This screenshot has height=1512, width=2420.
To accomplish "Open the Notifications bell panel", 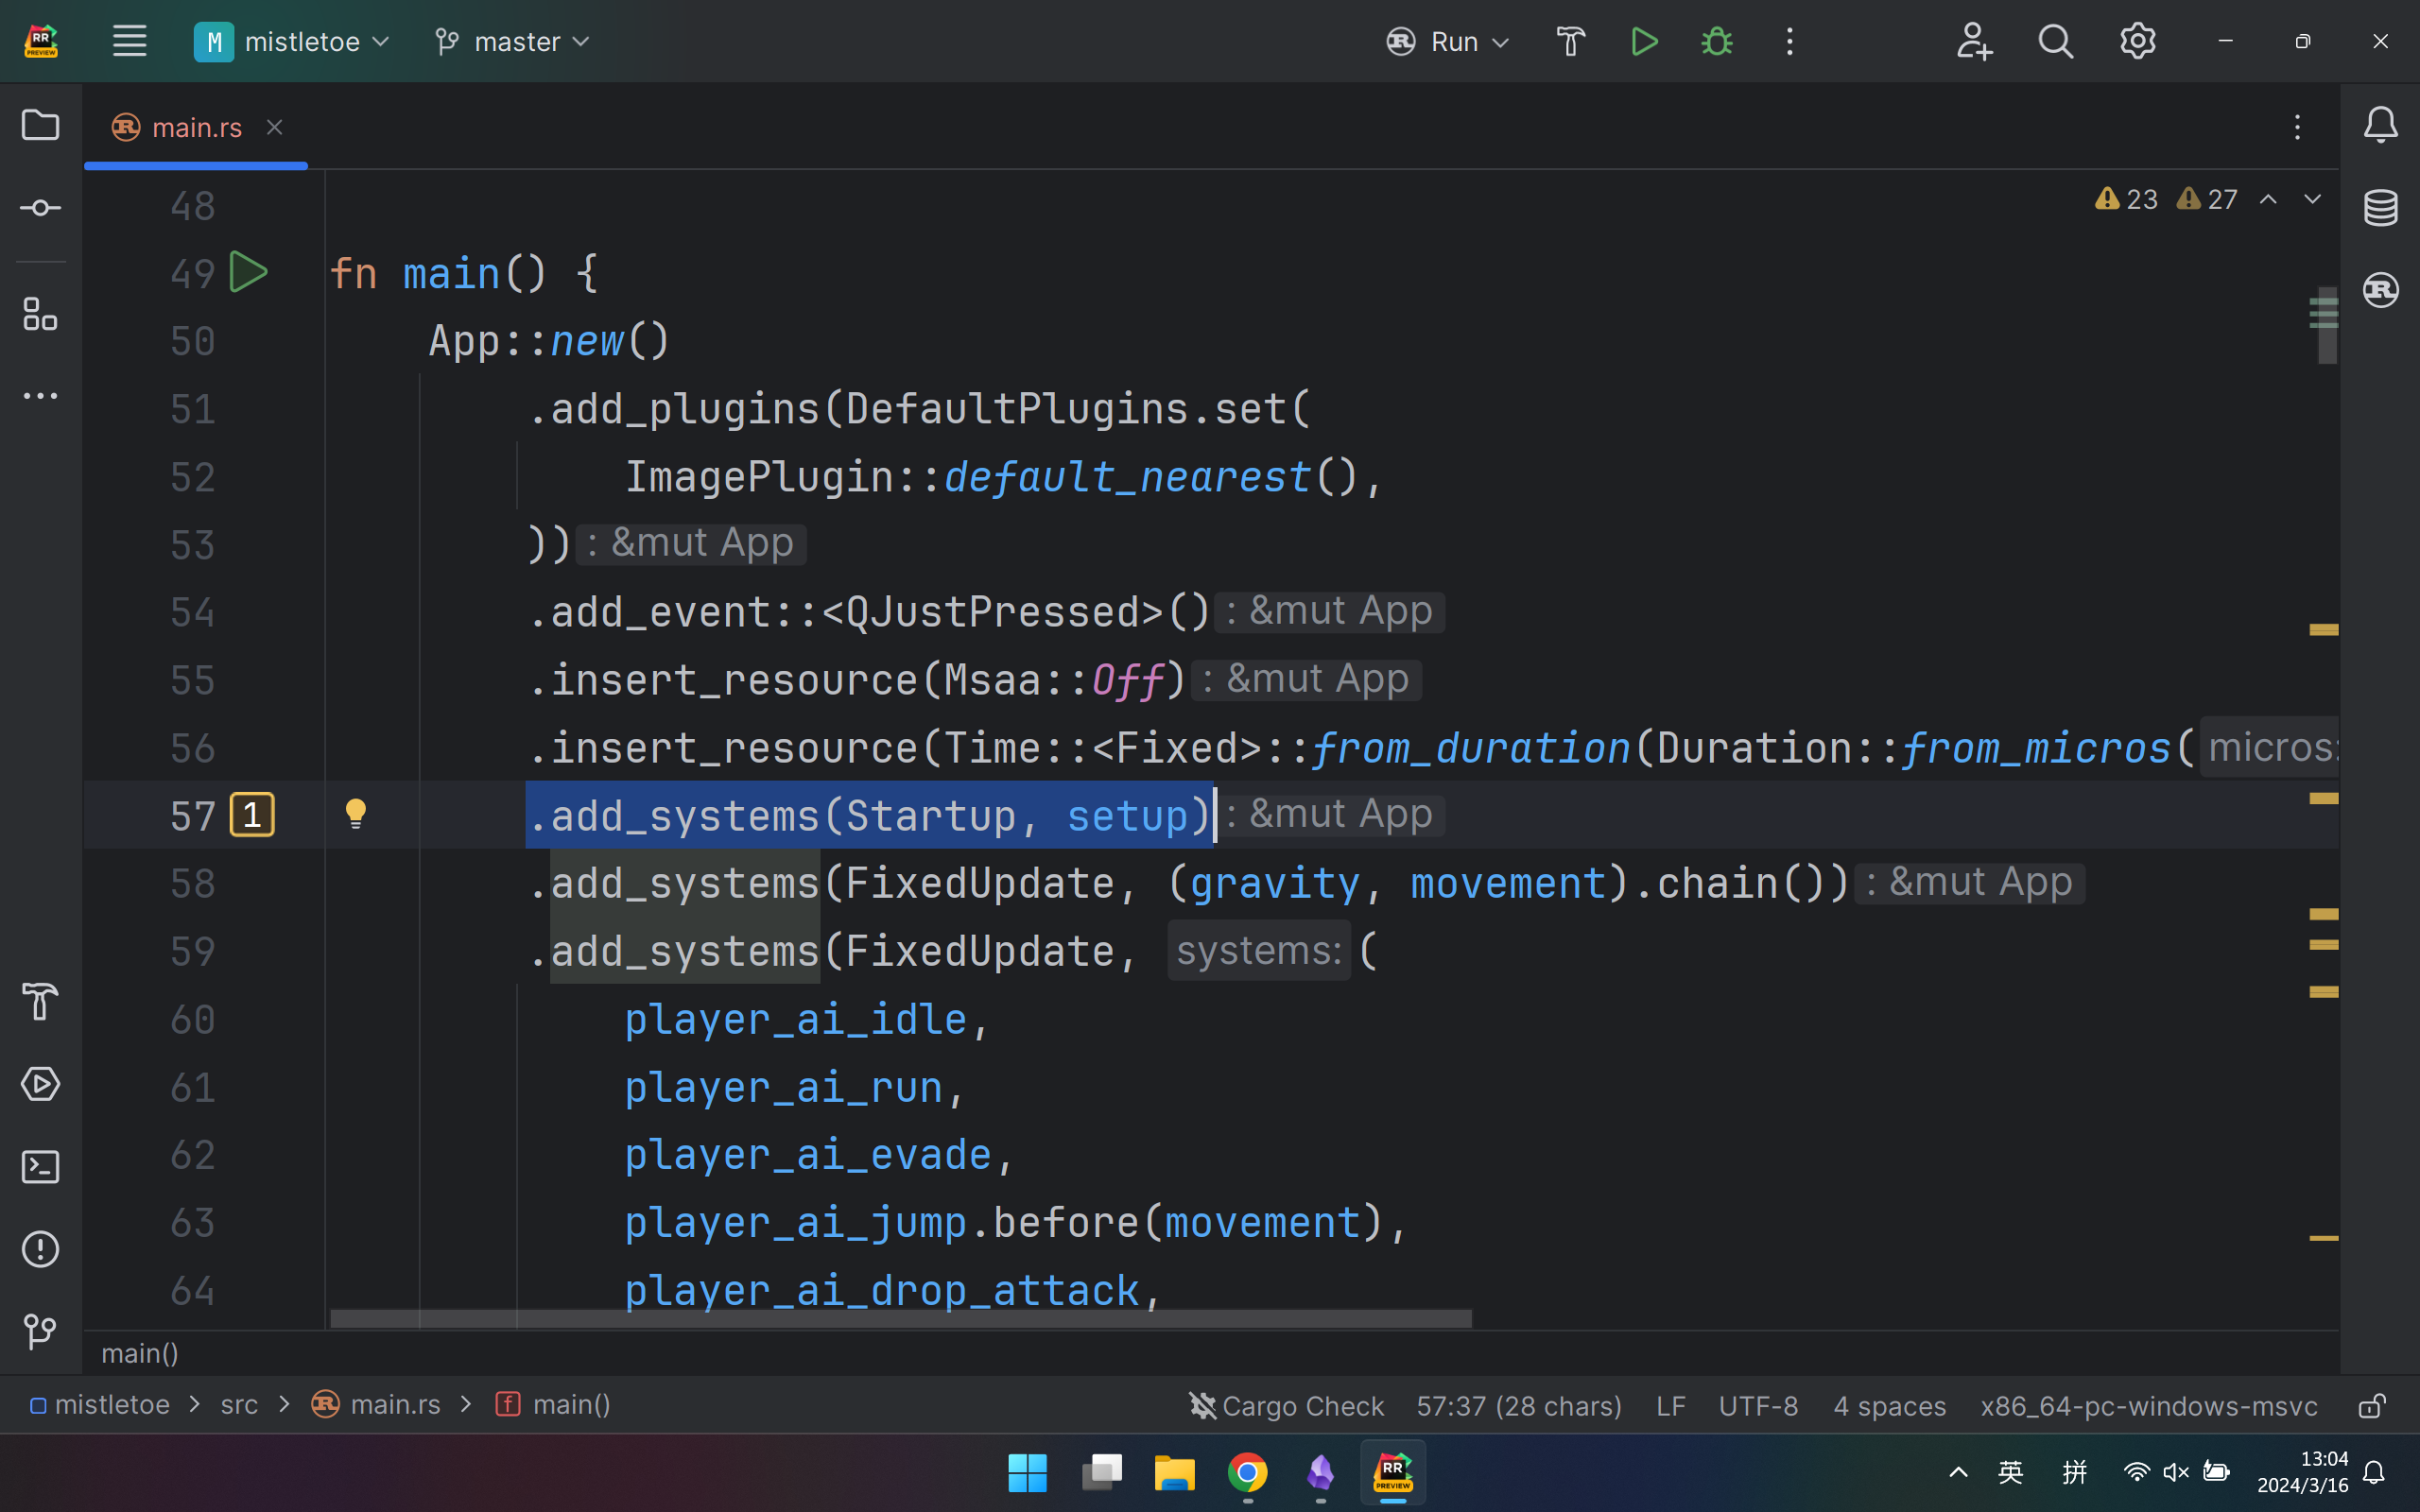I will click(x=2380, y=125).
